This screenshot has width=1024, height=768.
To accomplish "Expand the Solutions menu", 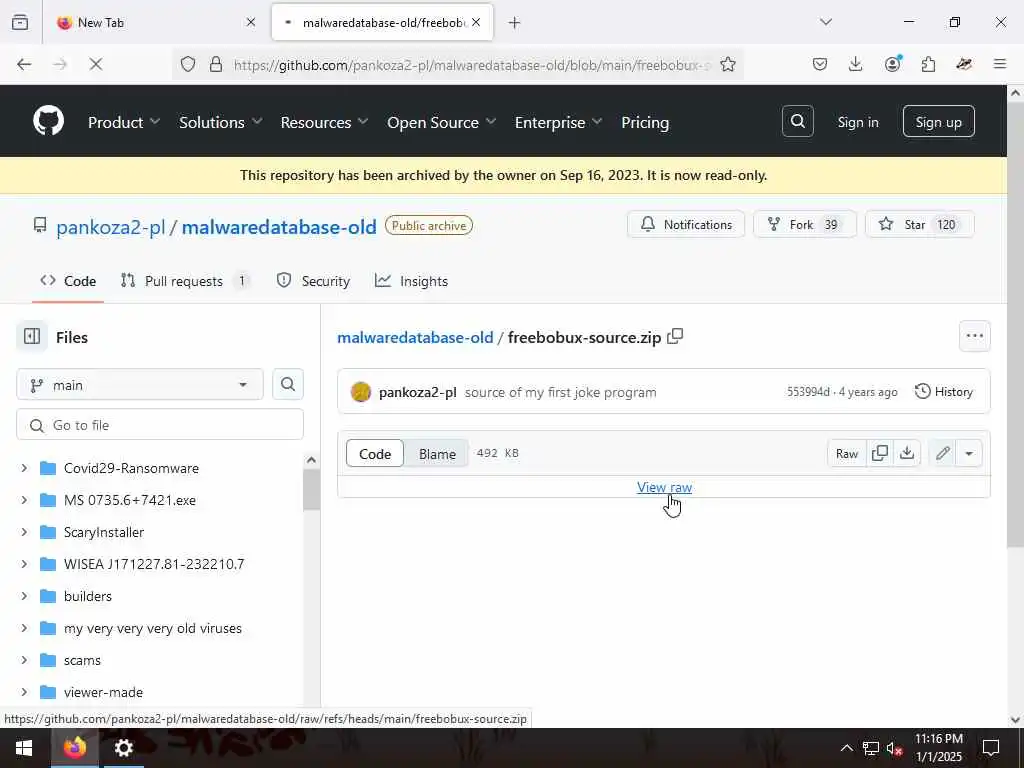I will (x=221, y=122).
